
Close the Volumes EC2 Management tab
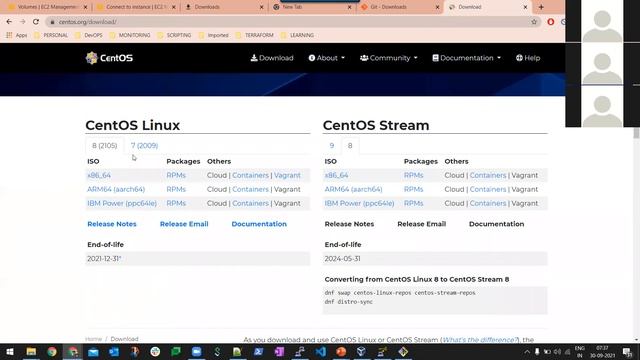point(85,7)
